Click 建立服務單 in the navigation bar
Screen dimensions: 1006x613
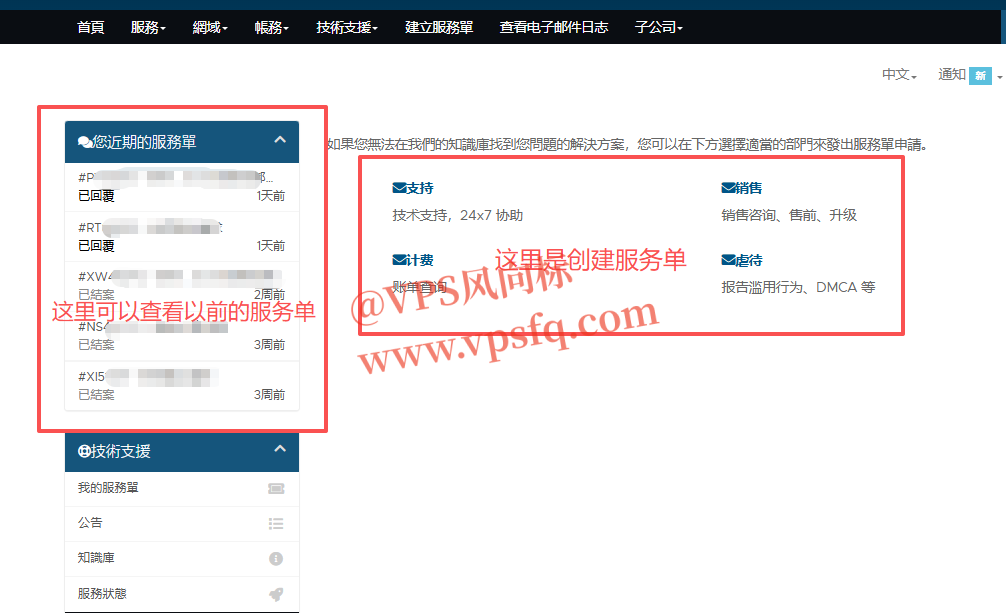pyautogui.click(x=439, y=27)
